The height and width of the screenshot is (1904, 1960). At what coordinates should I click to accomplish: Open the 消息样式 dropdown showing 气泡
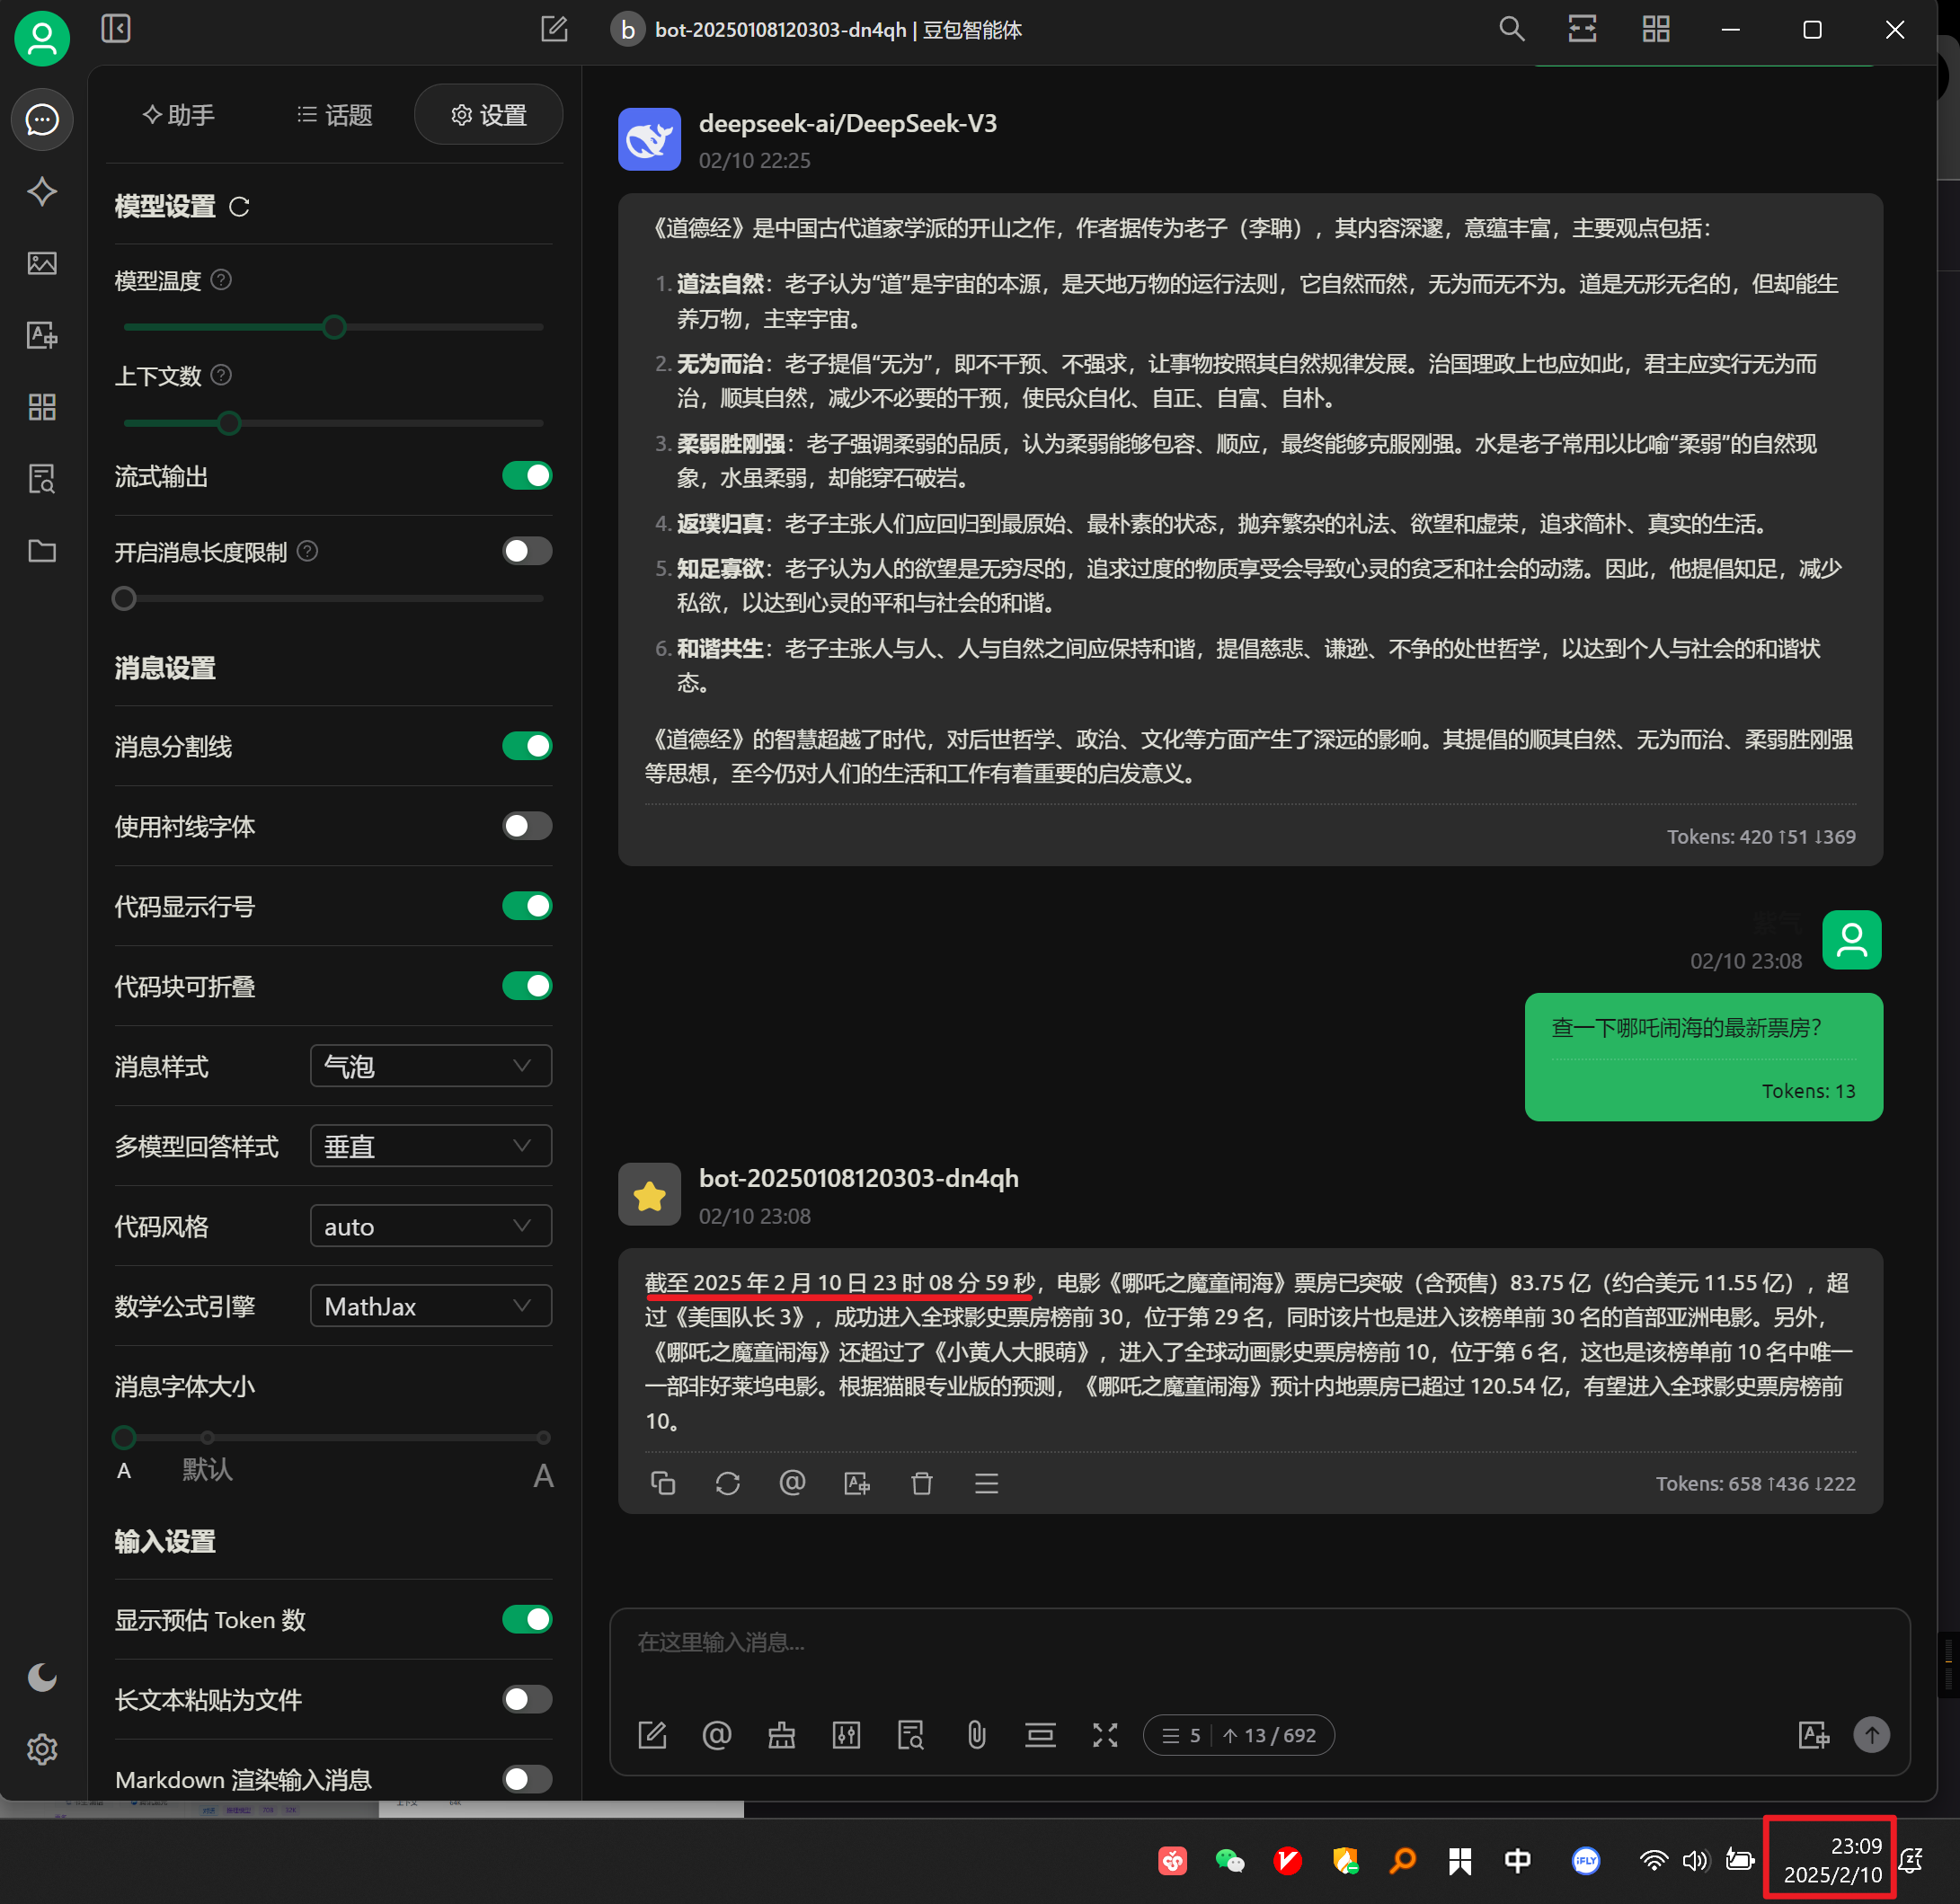(x=431, y=1066)
